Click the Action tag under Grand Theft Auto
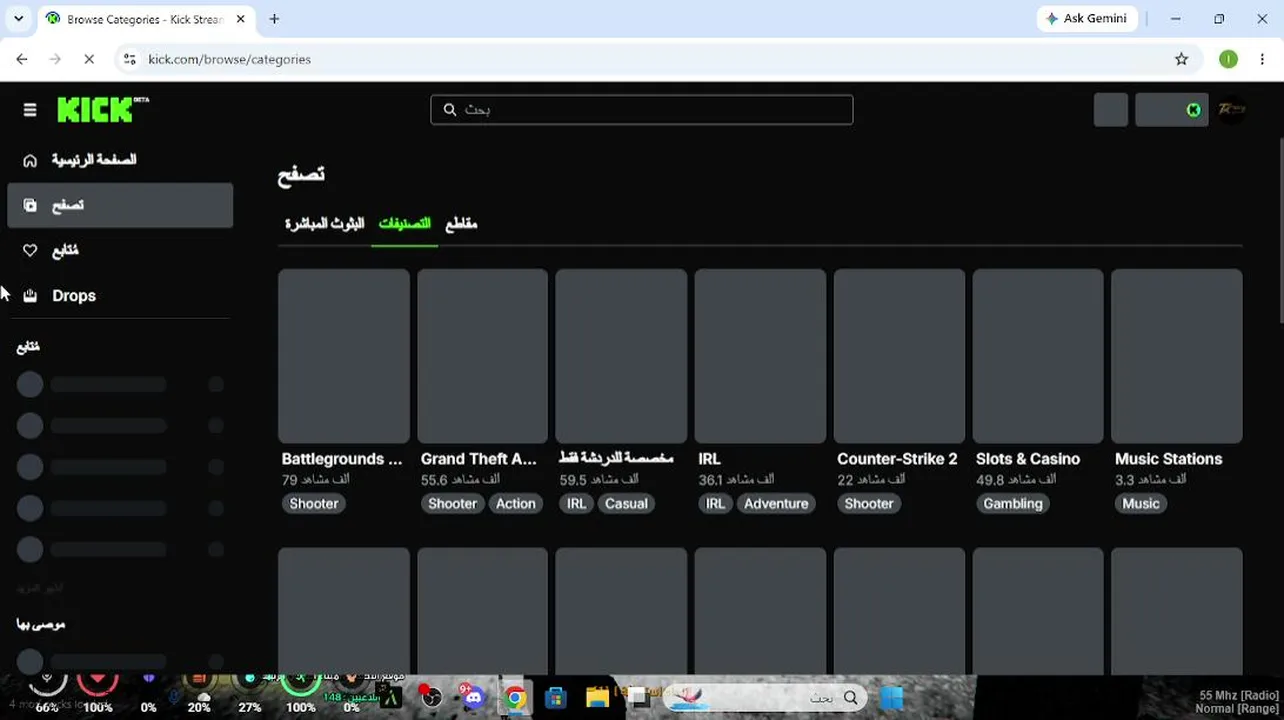The height and width of the screenshot is (720, 1284). point(516,504)
